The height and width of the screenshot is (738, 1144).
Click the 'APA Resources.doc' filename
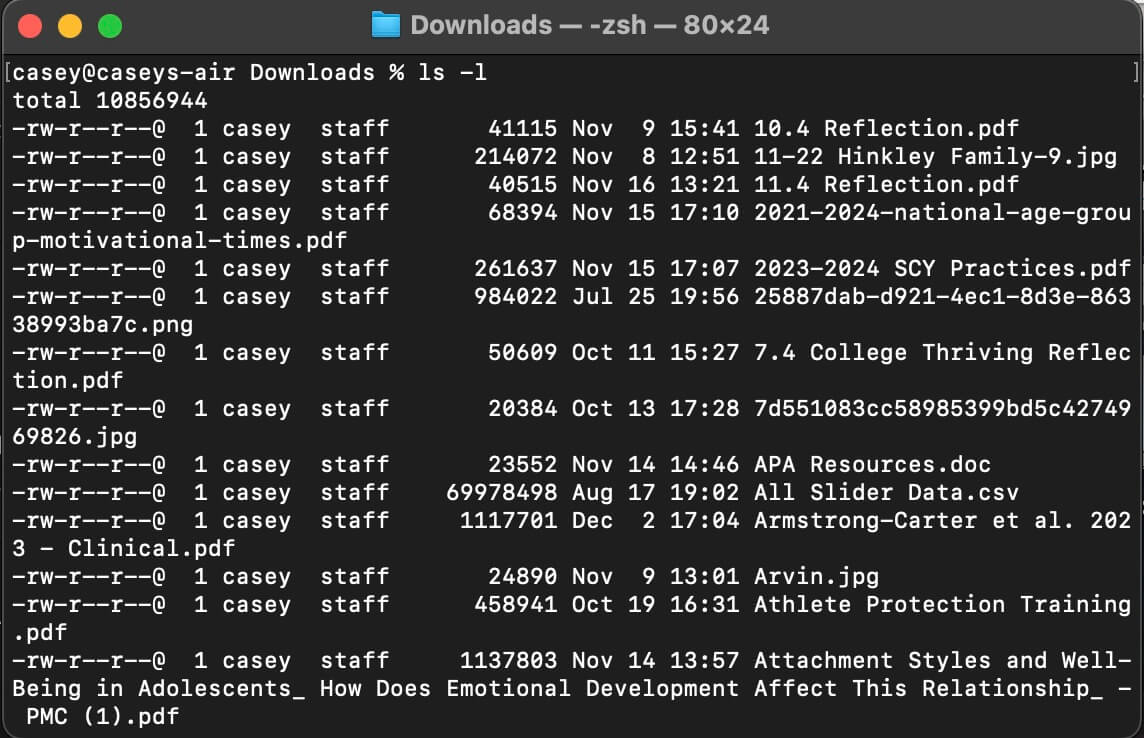(872, 465)
